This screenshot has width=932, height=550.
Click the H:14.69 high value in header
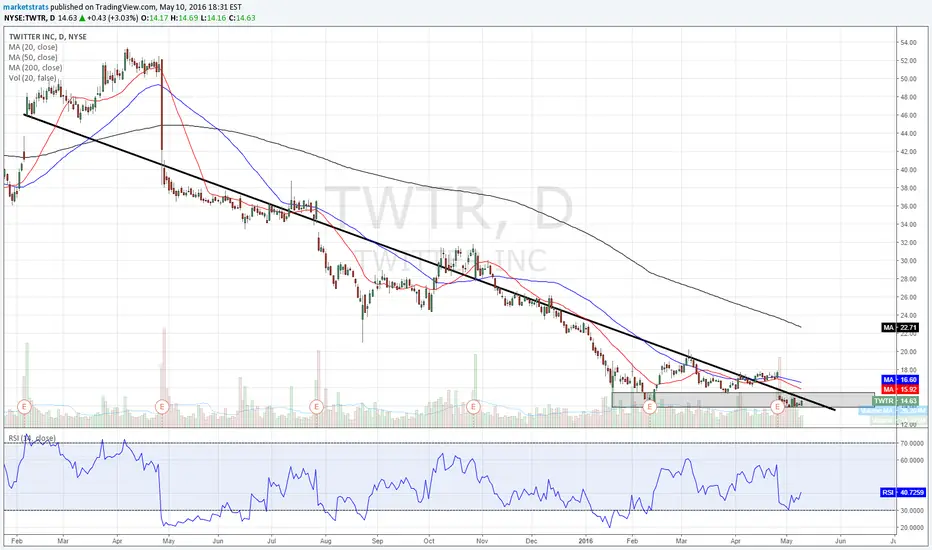pyautogui.click(x=183, y=18)
